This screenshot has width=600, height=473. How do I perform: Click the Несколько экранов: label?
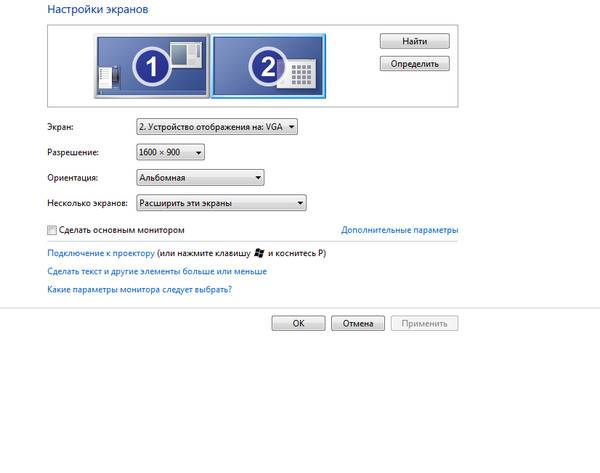[87, 203]
